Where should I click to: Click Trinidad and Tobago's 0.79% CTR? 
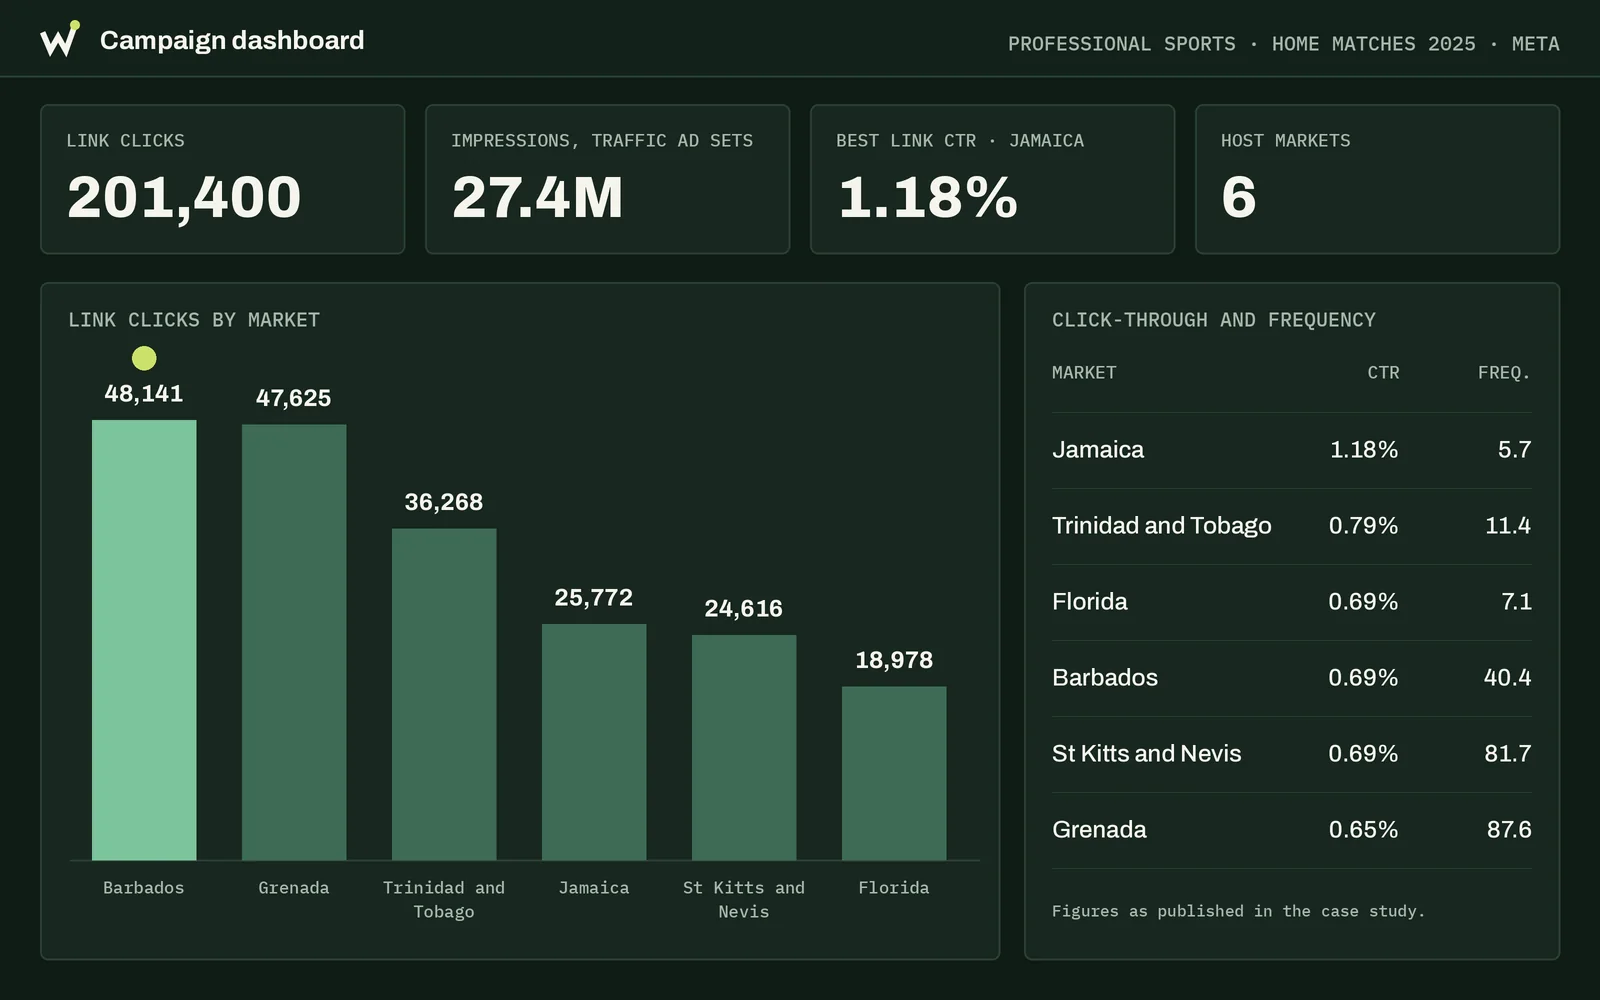(1363, 526)
